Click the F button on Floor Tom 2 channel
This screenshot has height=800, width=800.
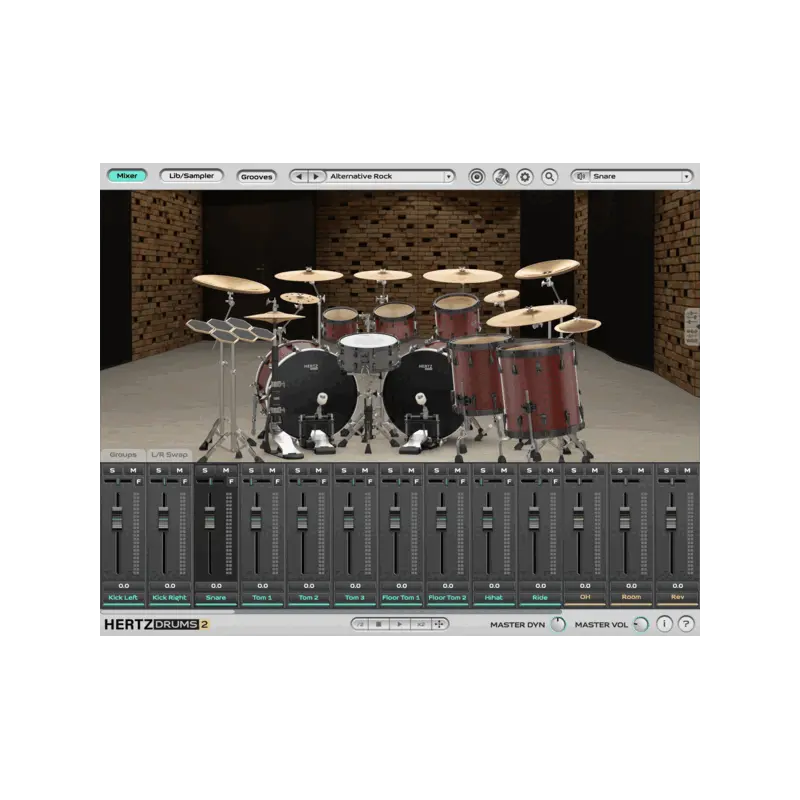click(463, 482)
